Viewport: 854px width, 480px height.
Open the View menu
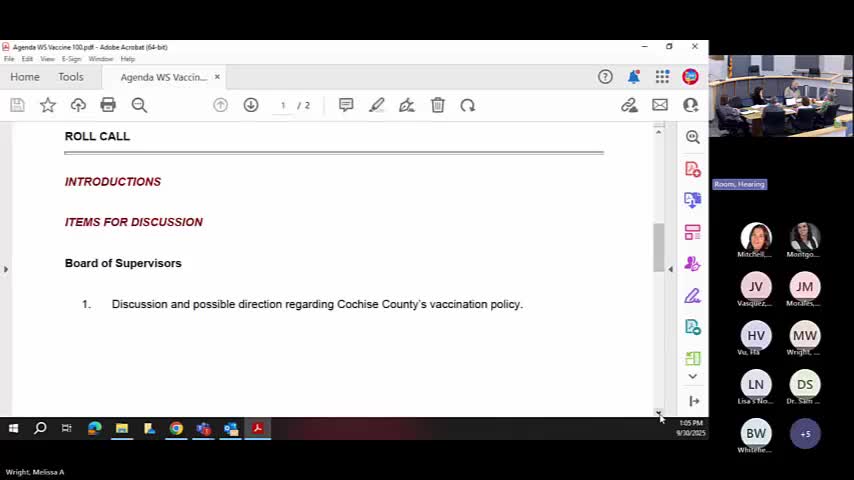47,59
